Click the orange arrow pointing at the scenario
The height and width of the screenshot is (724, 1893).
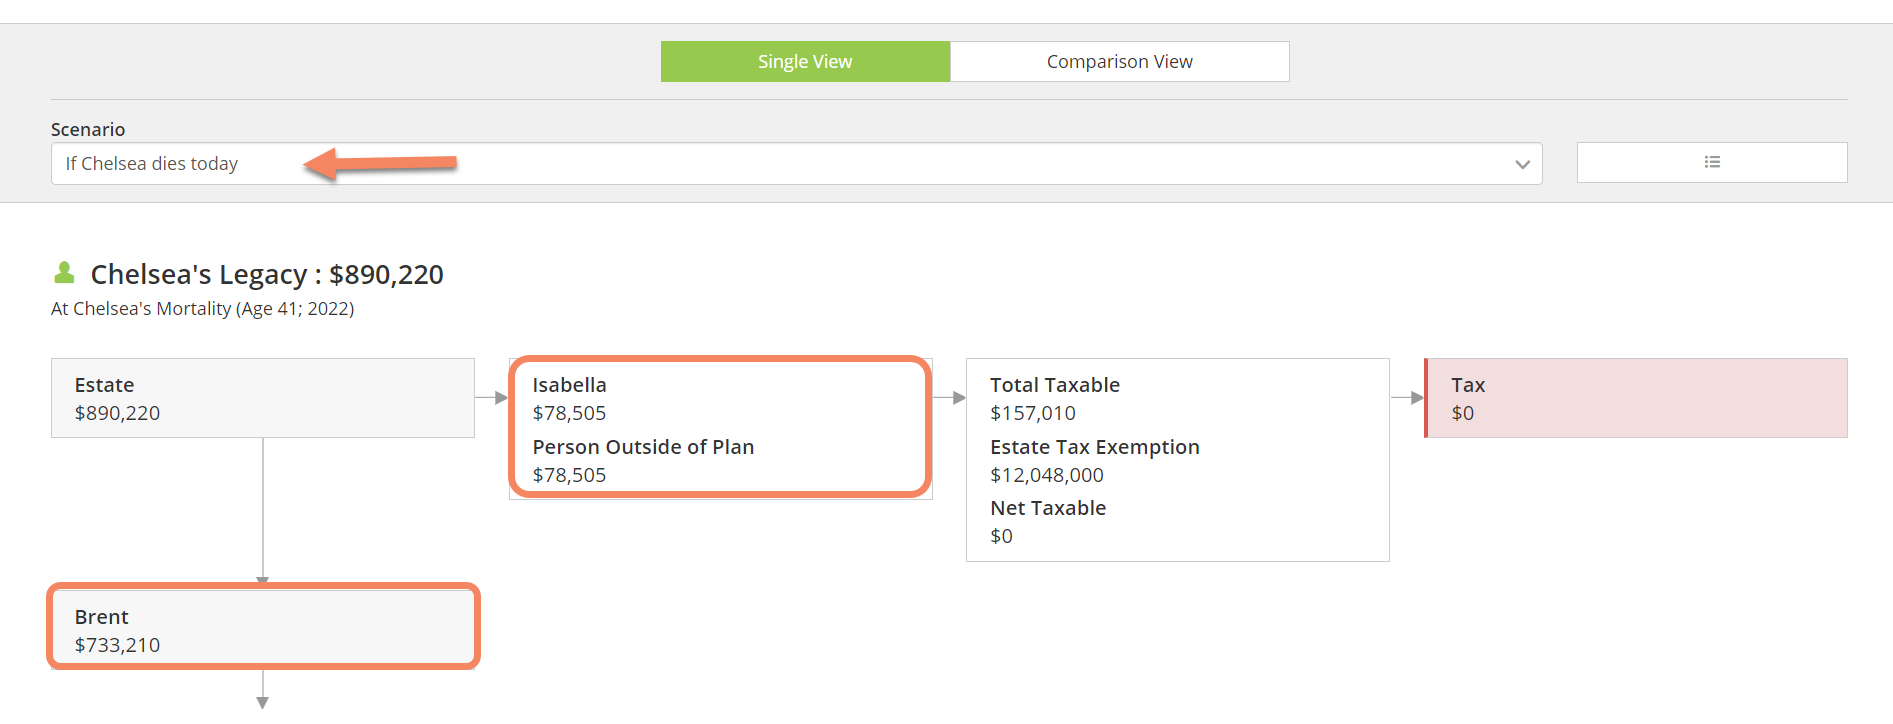click(x=380, y=163)
